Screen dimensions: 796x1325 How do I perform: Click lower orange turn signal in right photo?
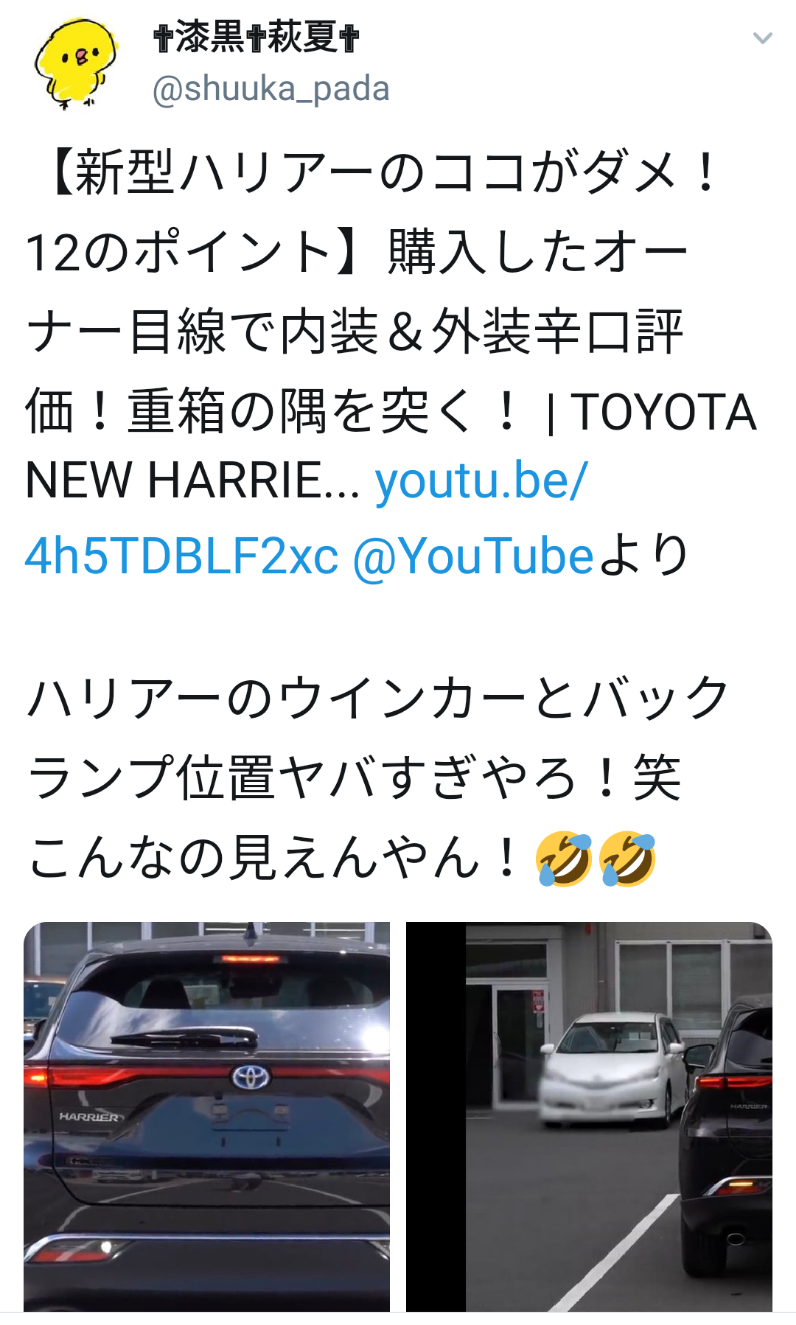pos(739,1186)
